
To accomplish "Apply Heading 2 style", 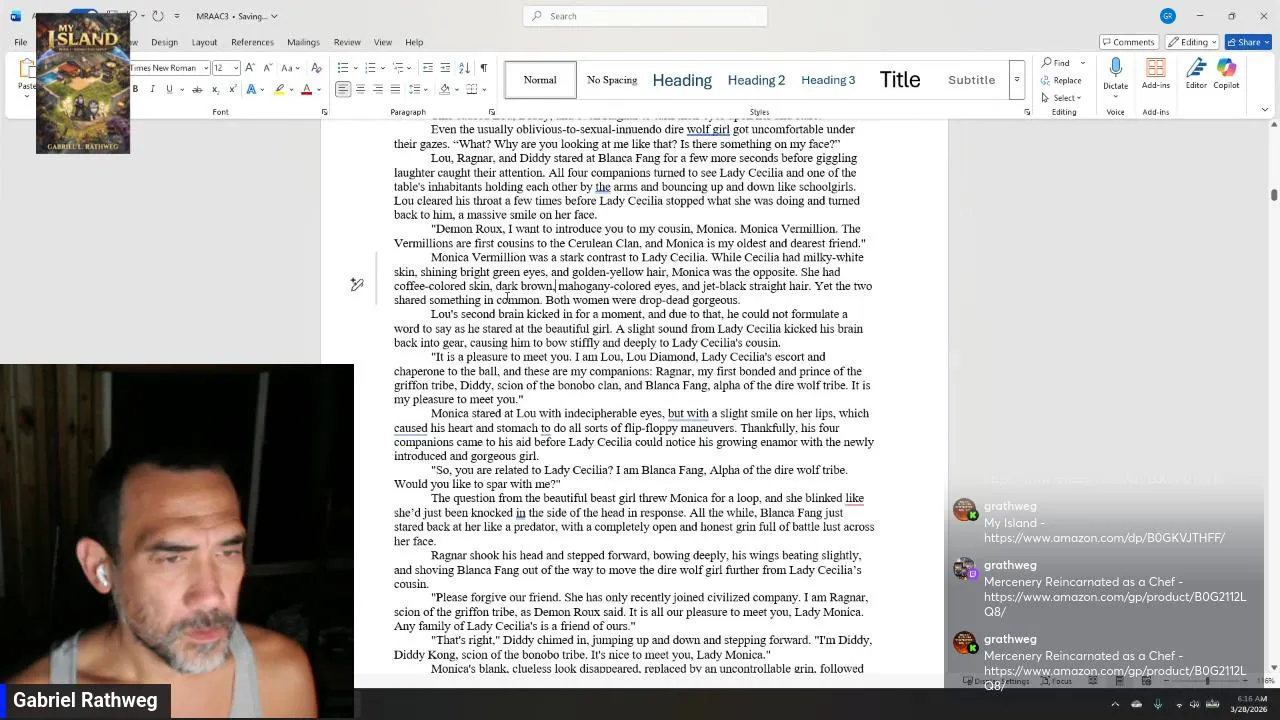I will [756, 80].
